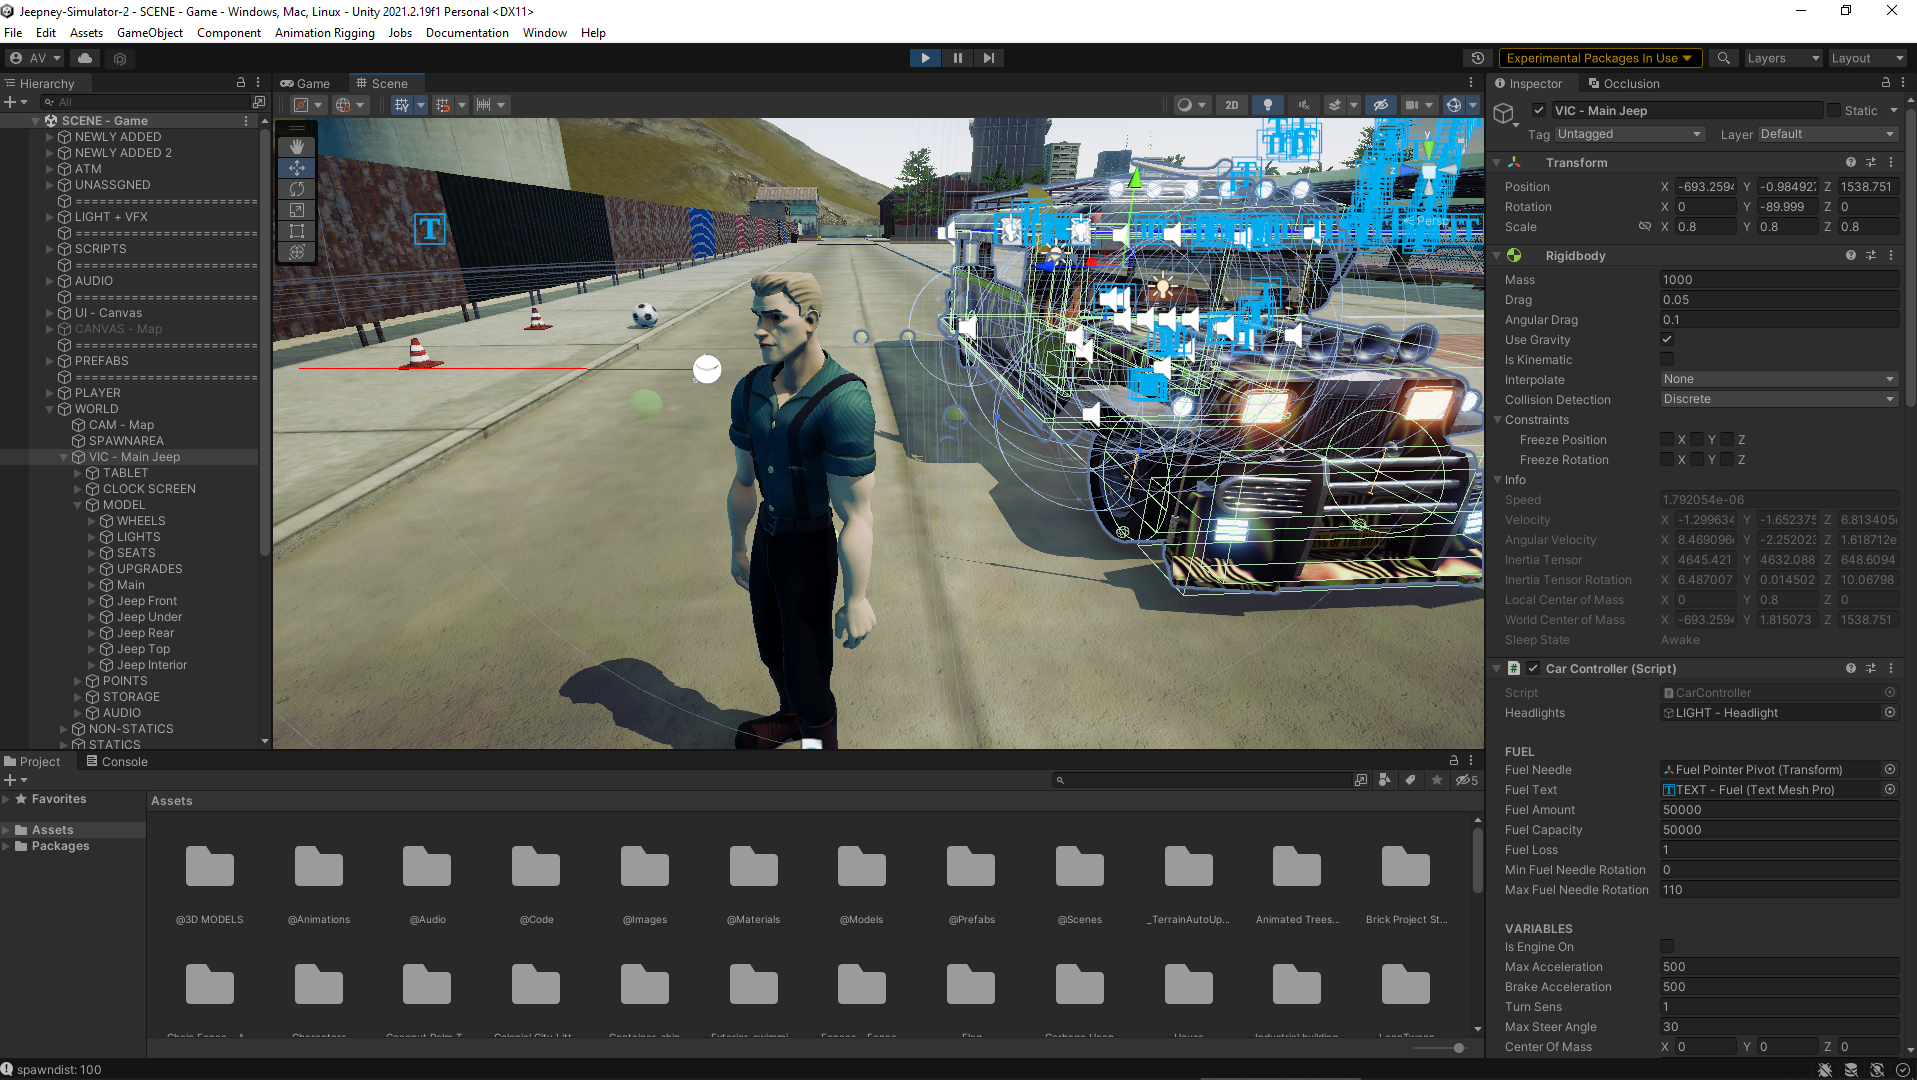Toggle the Use Gravity checkbox

pos(1667,340)
